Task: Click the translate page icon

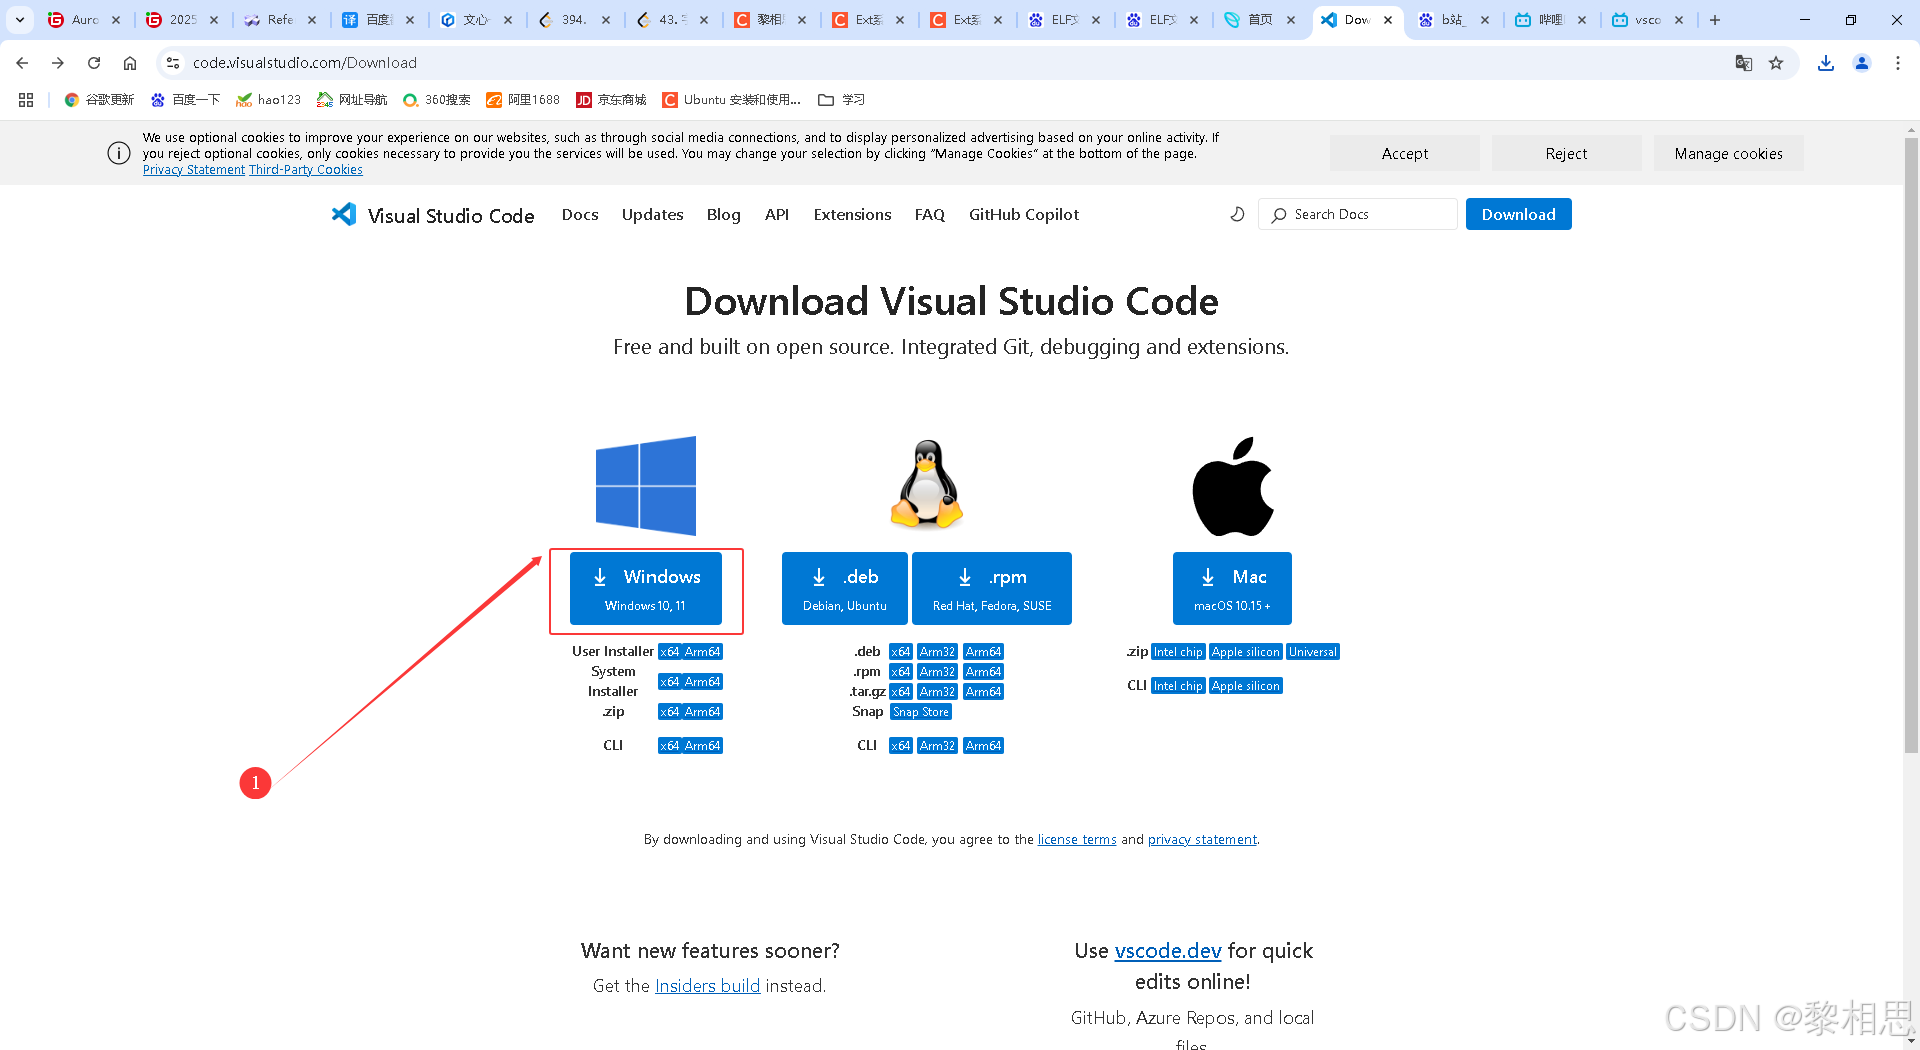Action: [1744, 63]
